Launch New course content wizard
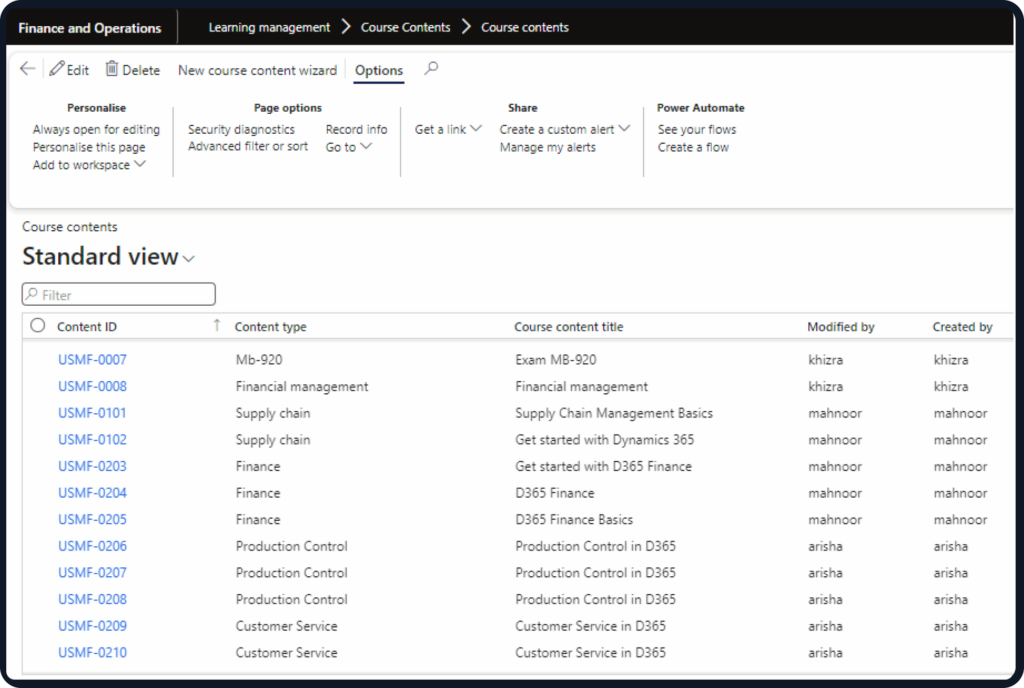This screenshot has width=1024, height=688. click(257, 70)
